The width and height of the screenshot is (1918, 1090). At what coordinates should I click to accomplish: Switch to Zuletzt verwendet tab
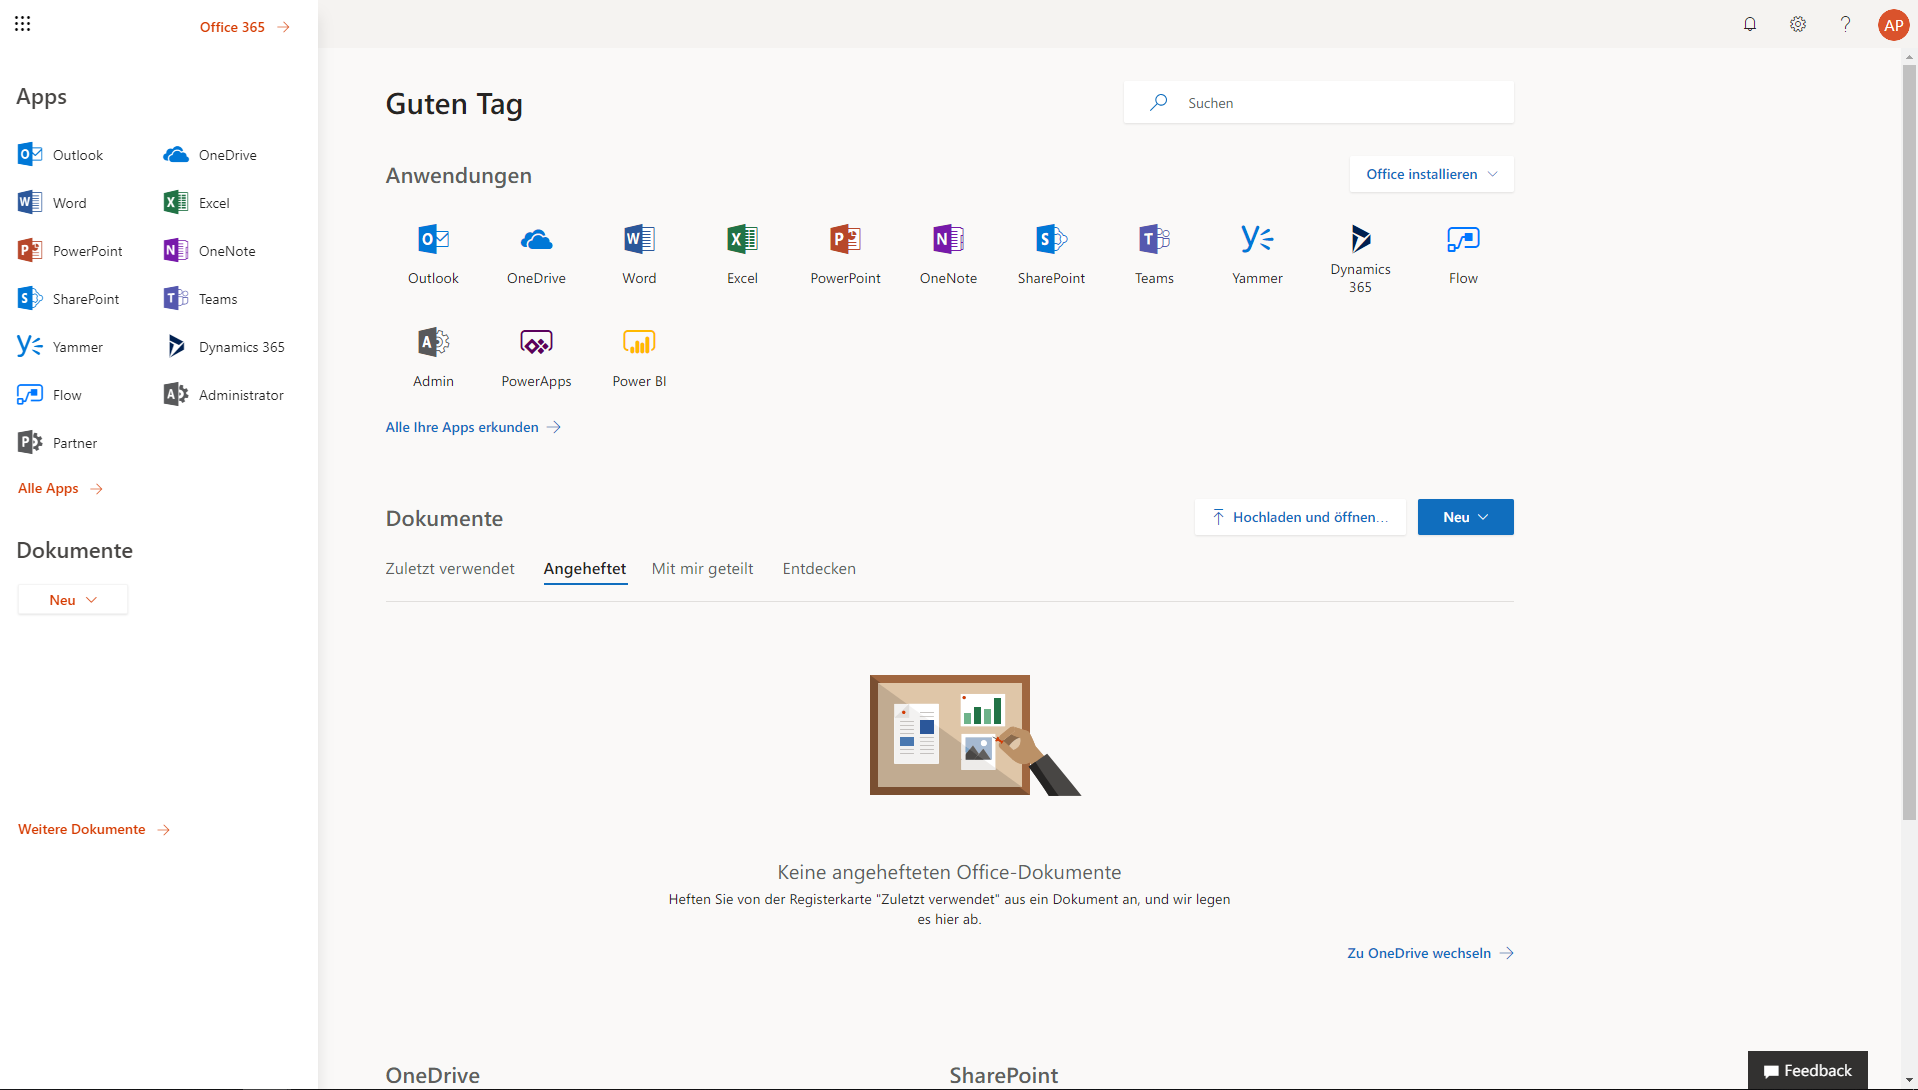click(450, 569)
